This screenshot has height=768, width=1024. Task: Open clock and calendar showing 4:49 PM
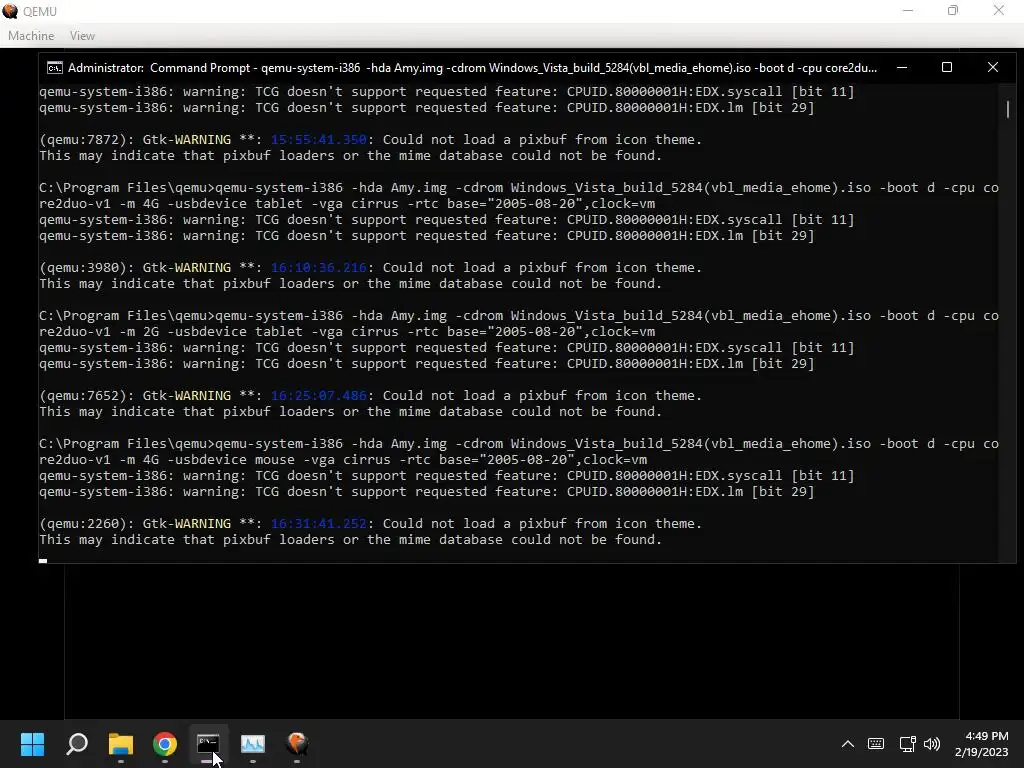982,744
